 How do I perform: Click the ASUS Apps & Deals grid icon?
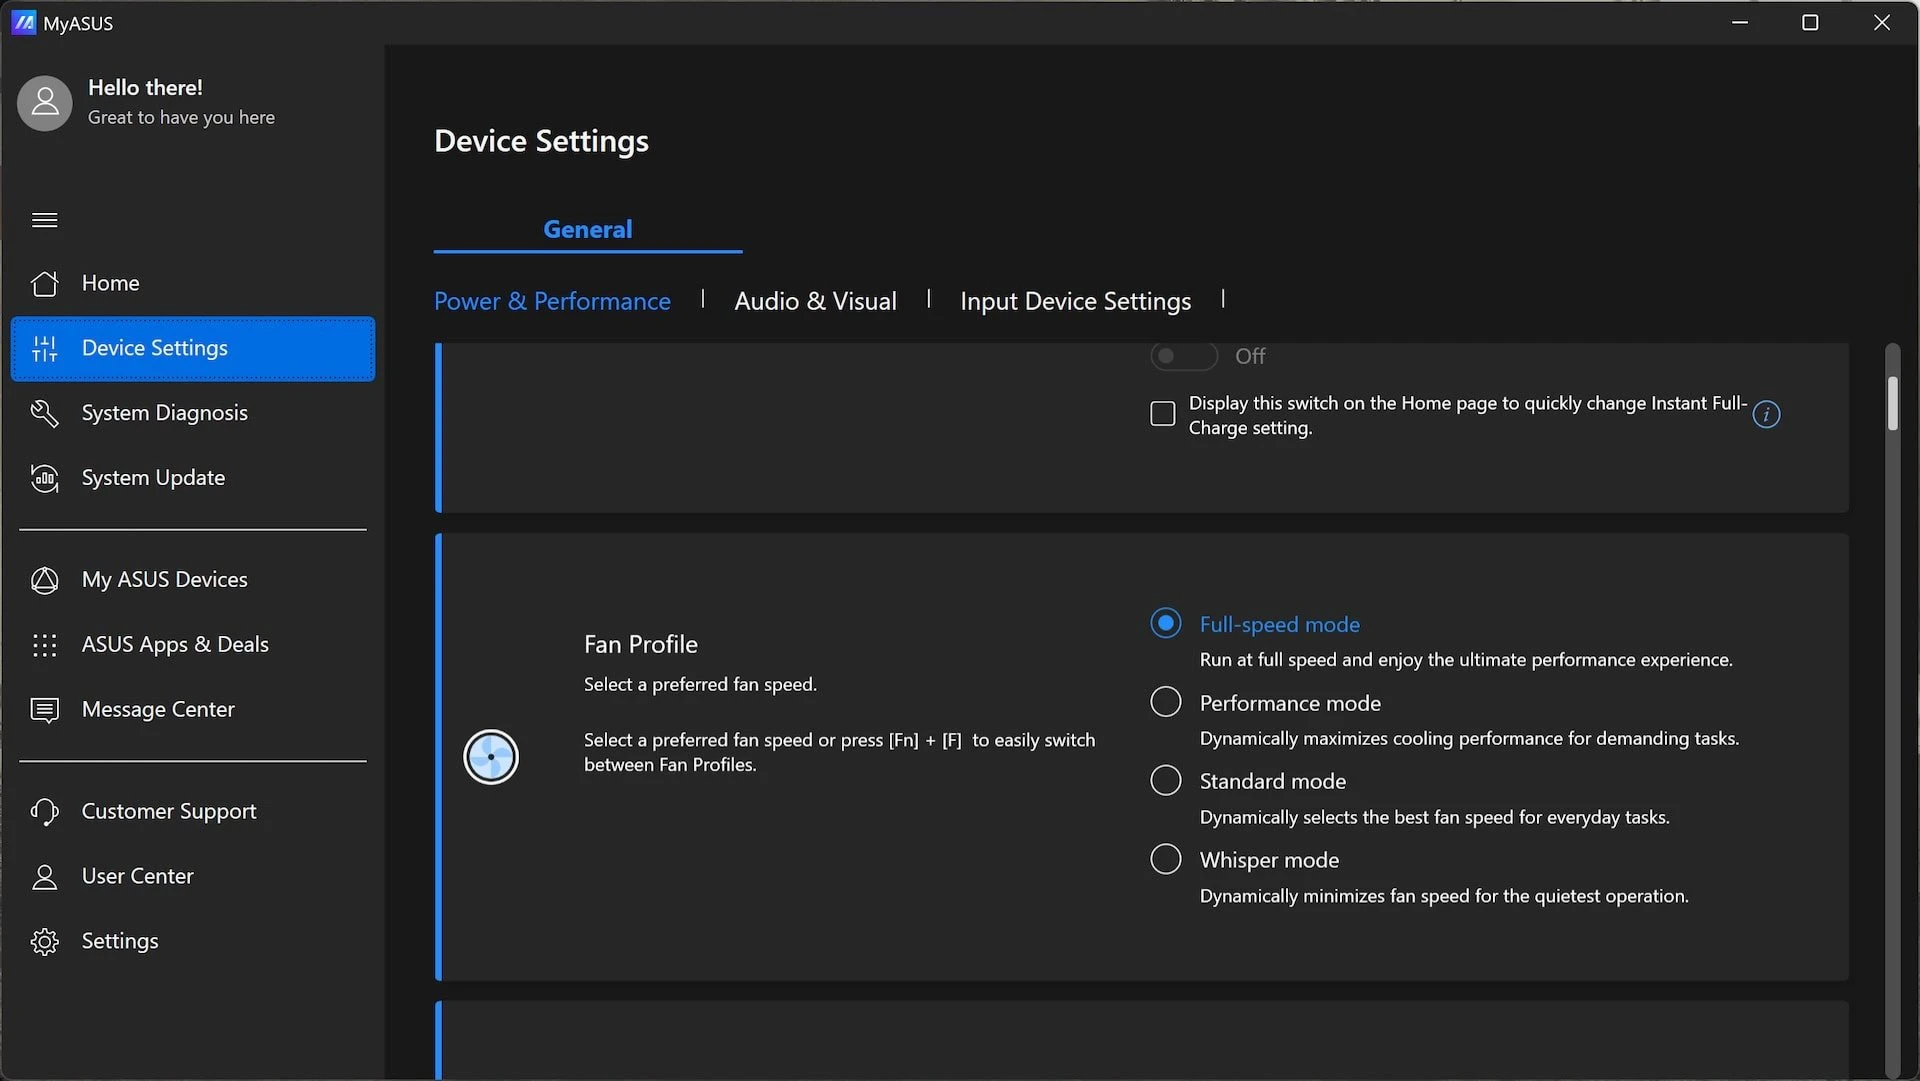pyautogui.click(x=45, y=645)
